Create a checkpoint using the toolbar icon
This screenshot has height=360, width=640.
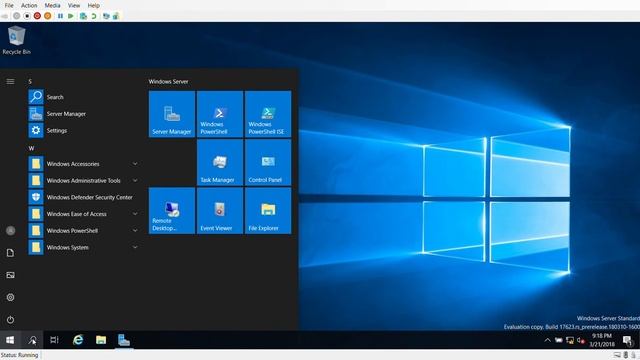[x=83, y=16]
